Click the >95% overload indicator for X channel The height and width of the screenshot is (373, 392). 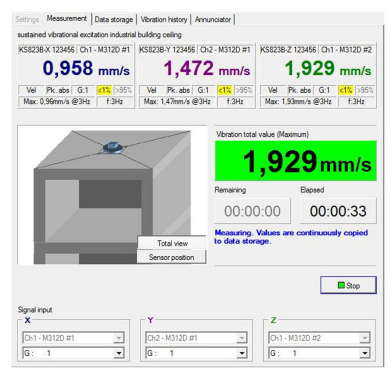click(x=123, y=90)
